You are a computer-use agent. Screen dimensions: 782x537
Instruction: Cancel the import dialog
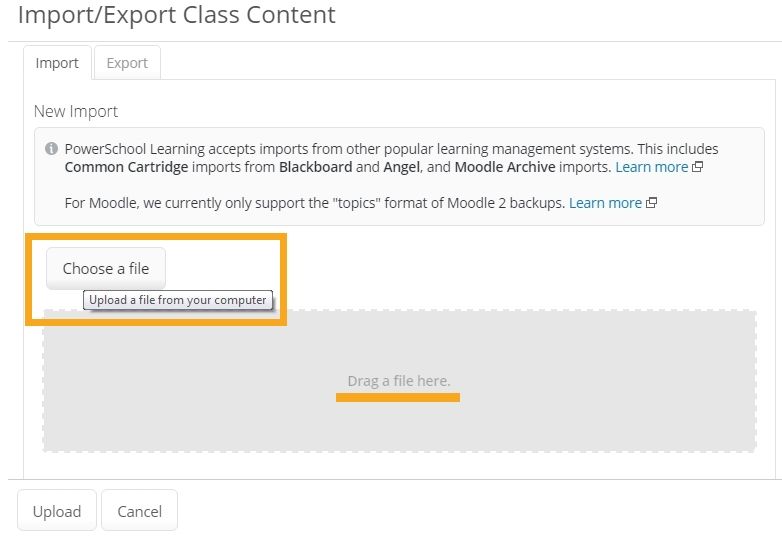click(x=139, y=511)
